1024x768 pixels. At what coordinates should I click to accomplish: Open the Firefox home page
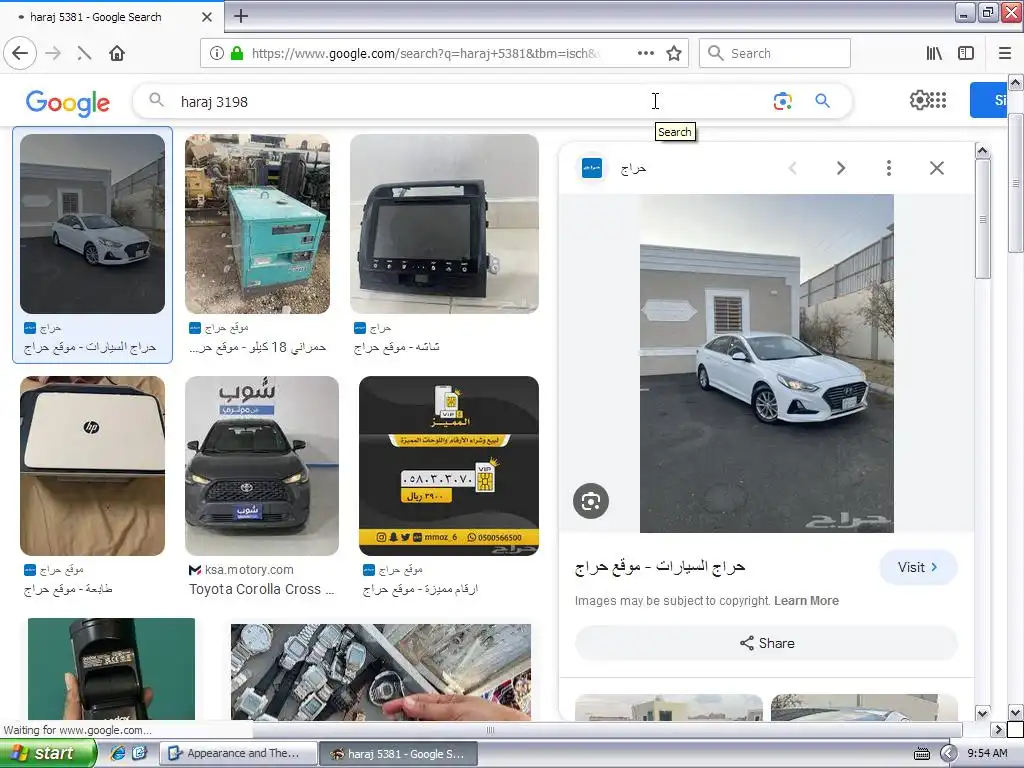coord(117,54)
